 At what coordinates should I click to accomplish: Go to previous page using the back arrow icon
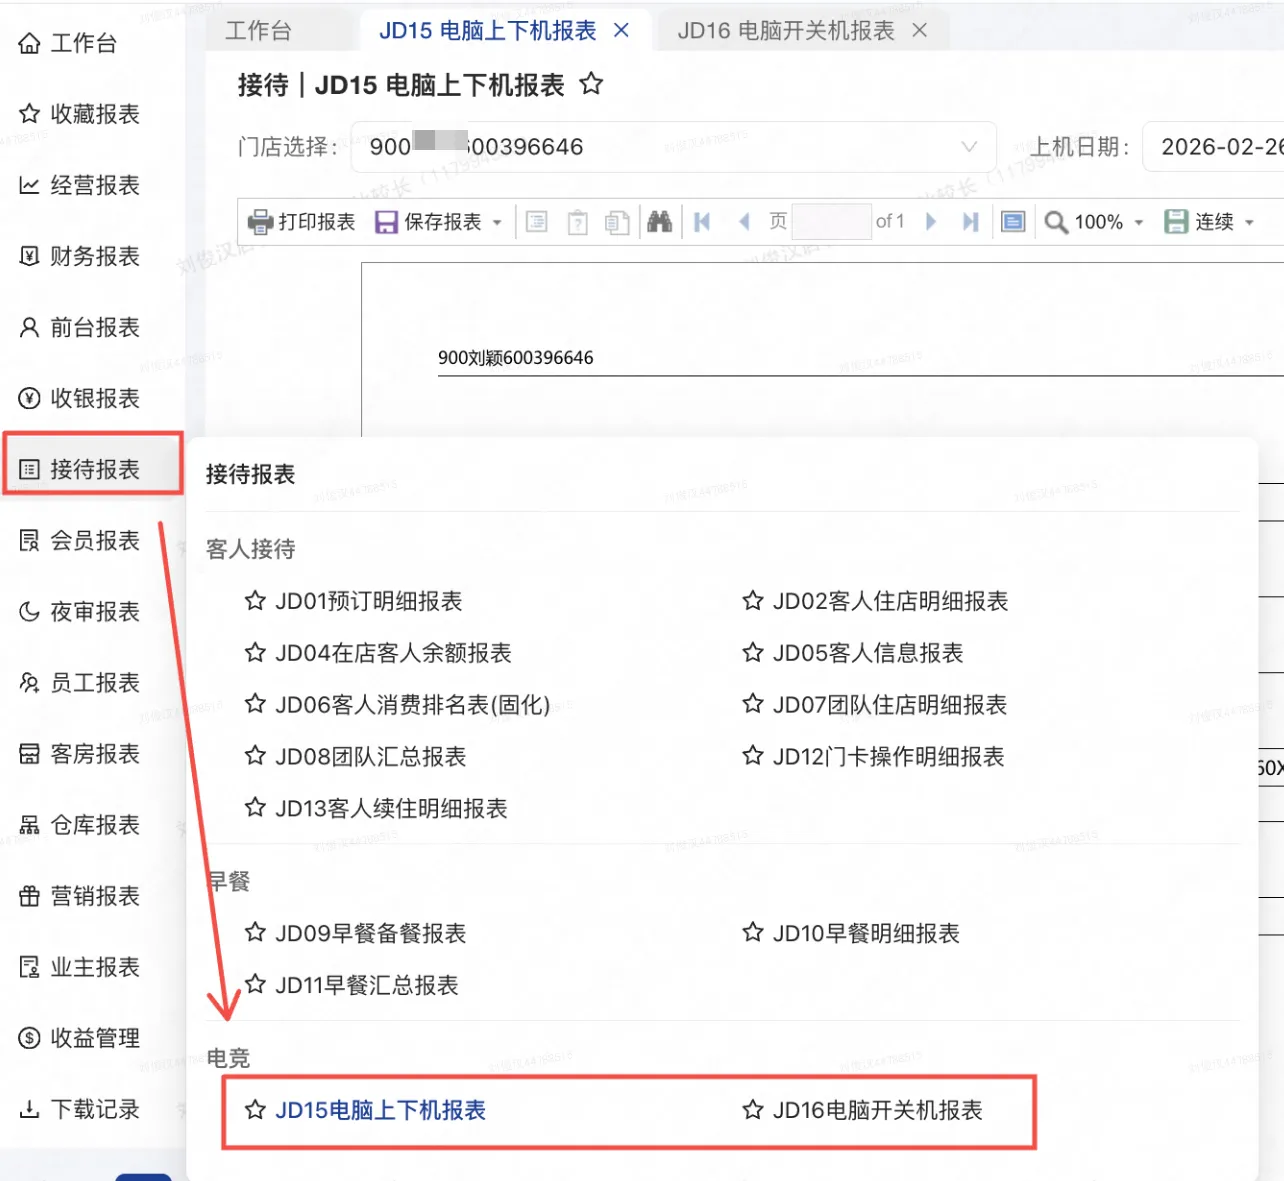(744, 221)
